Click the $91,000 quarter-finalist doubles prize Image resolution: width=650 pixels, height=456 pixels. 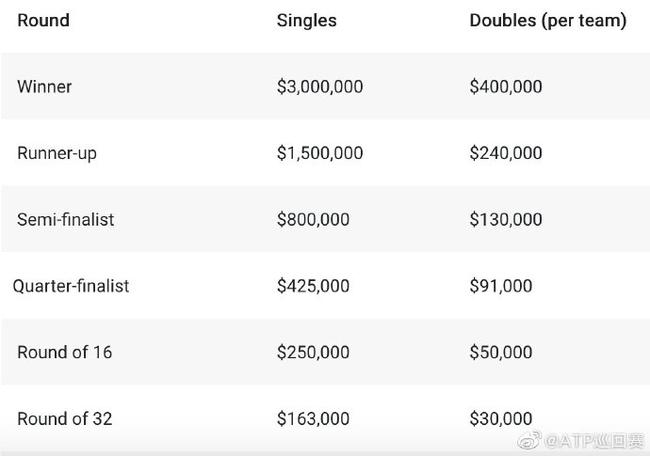click(501, 286)
